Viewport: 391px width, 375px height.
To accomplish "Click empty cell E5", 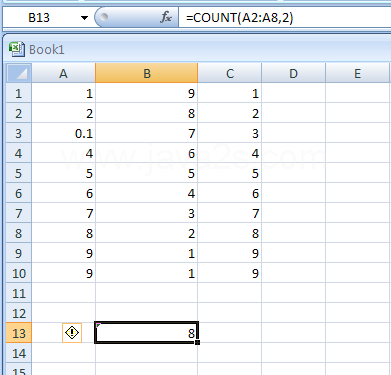I will pyautogui.click(x=357, y=173).
